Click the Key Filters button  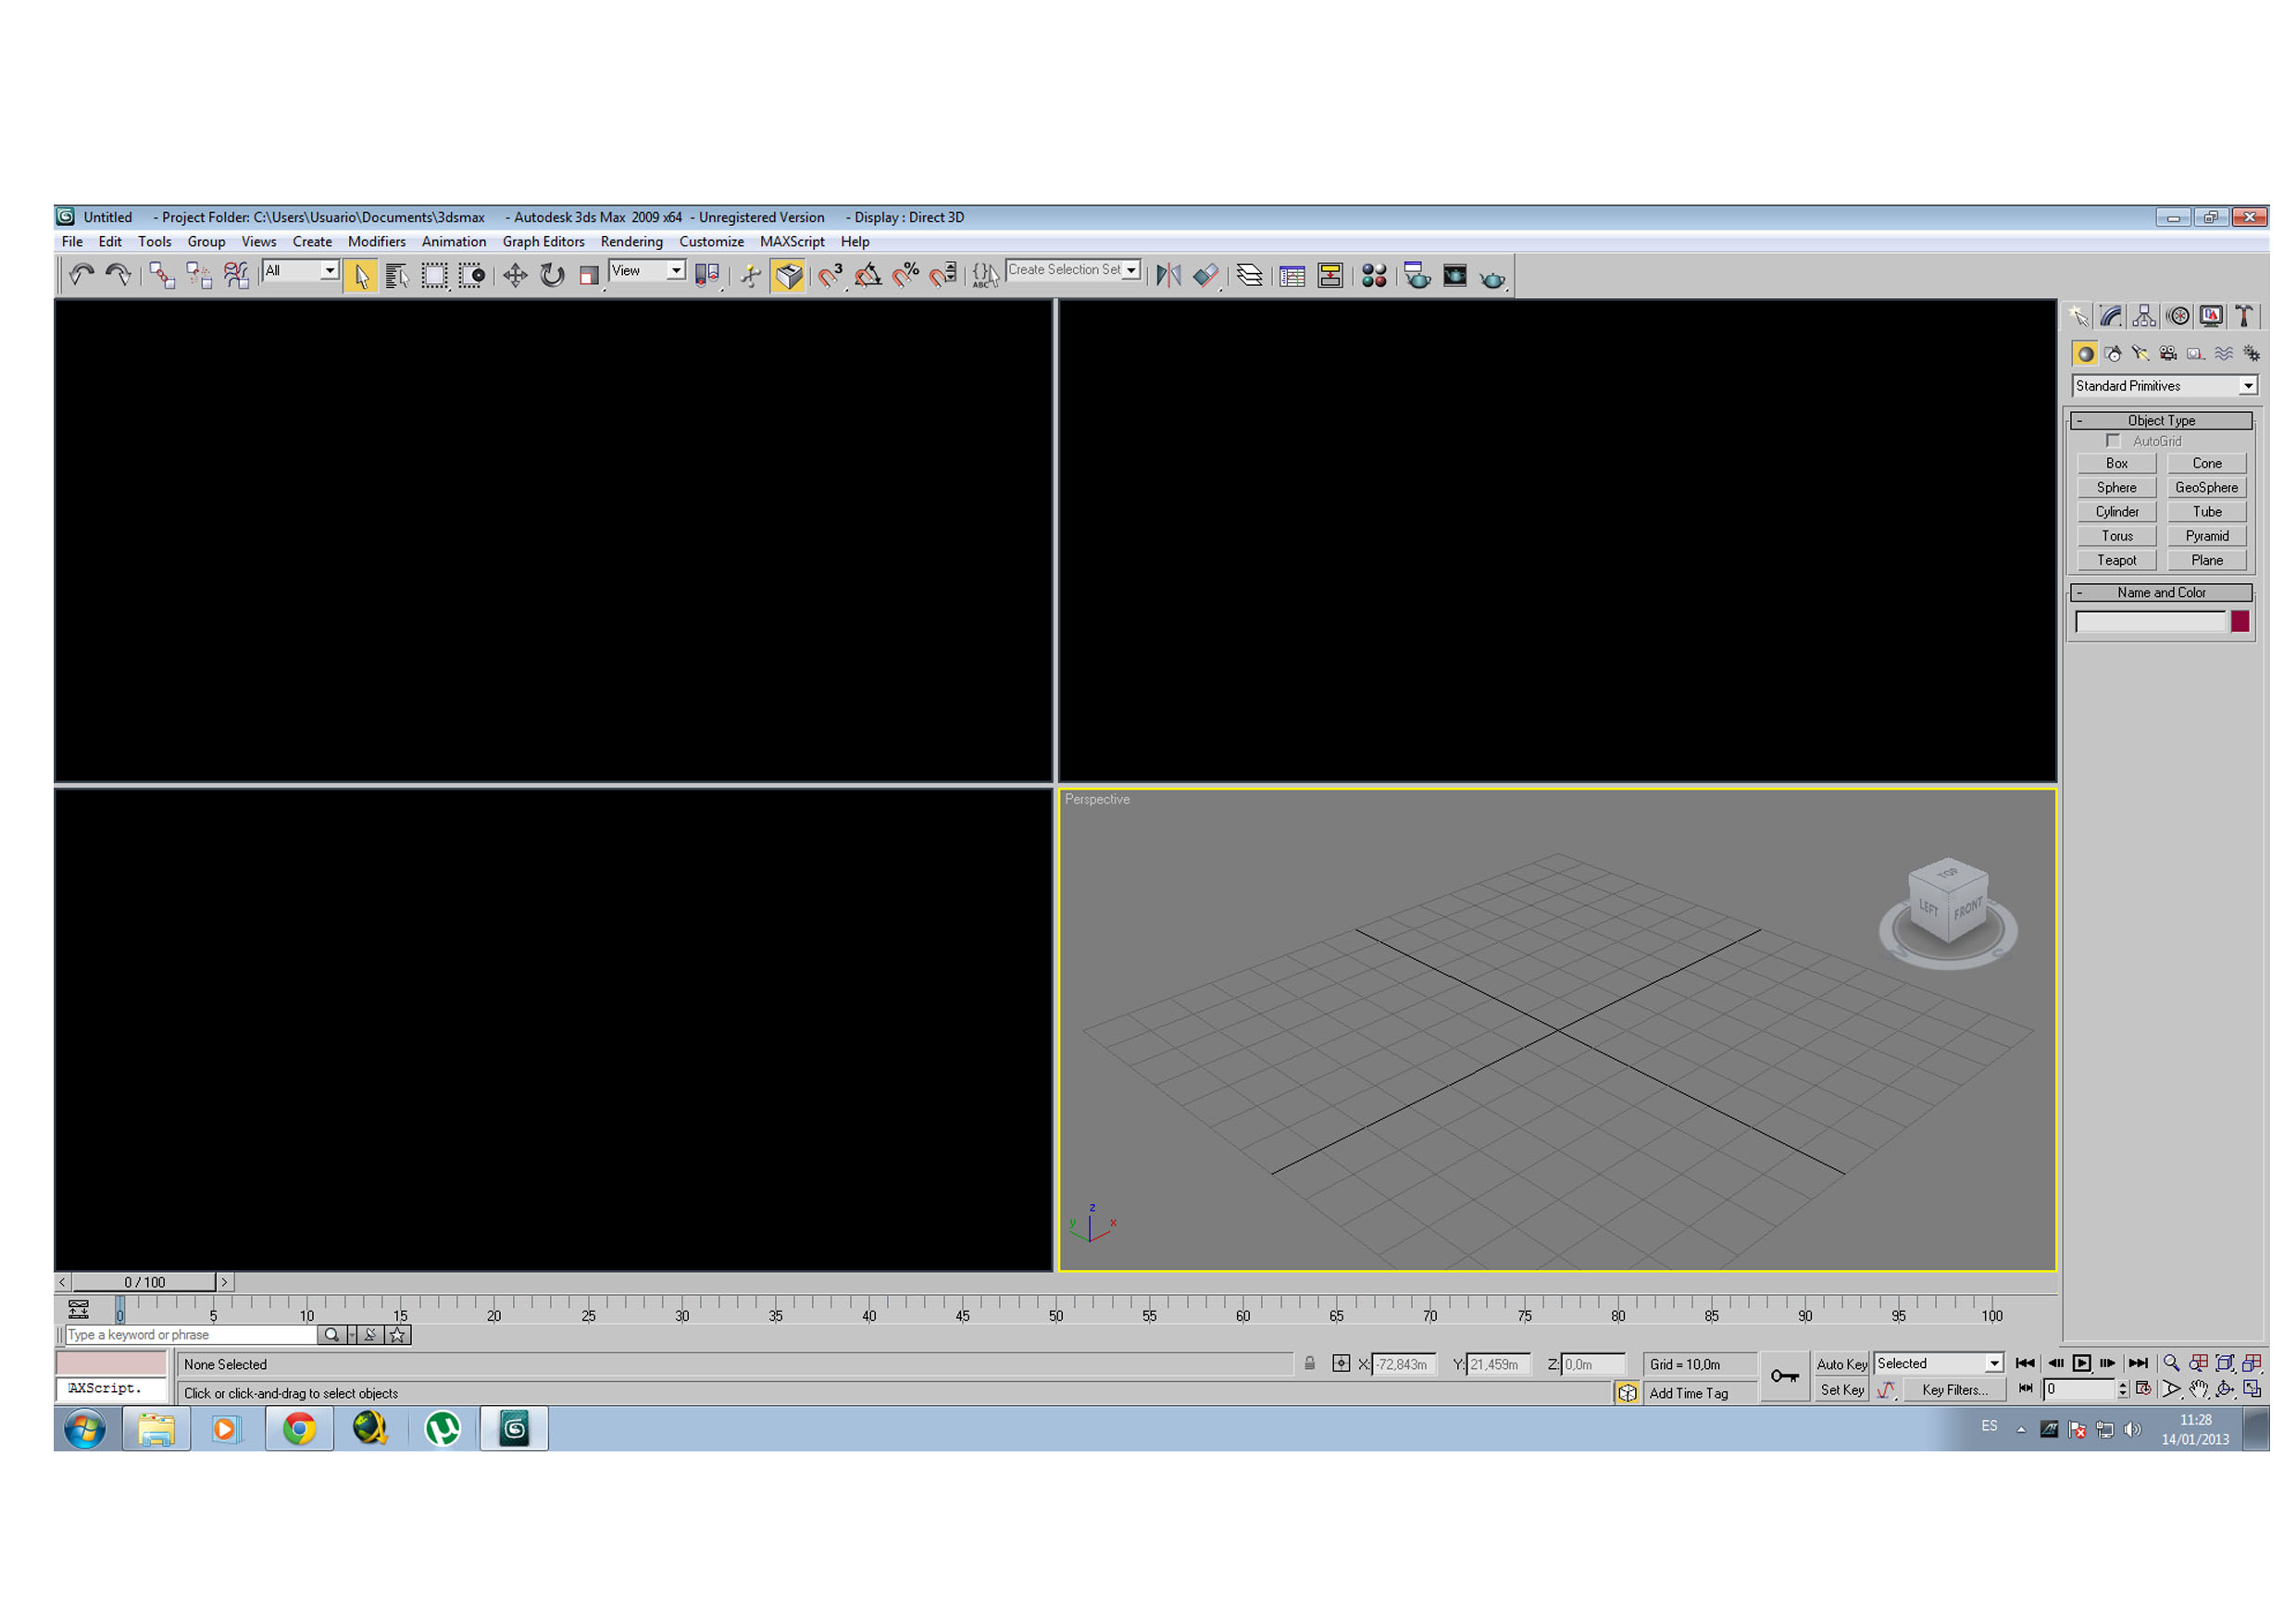click(x=1954, y=1390)
